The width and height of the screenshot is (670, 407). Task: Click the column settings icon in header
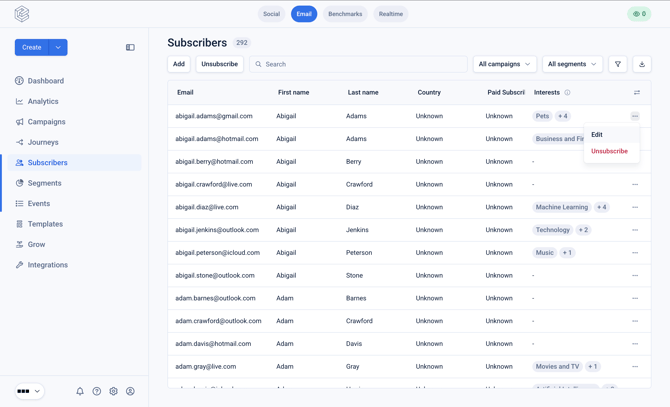(x=637, y=92)
